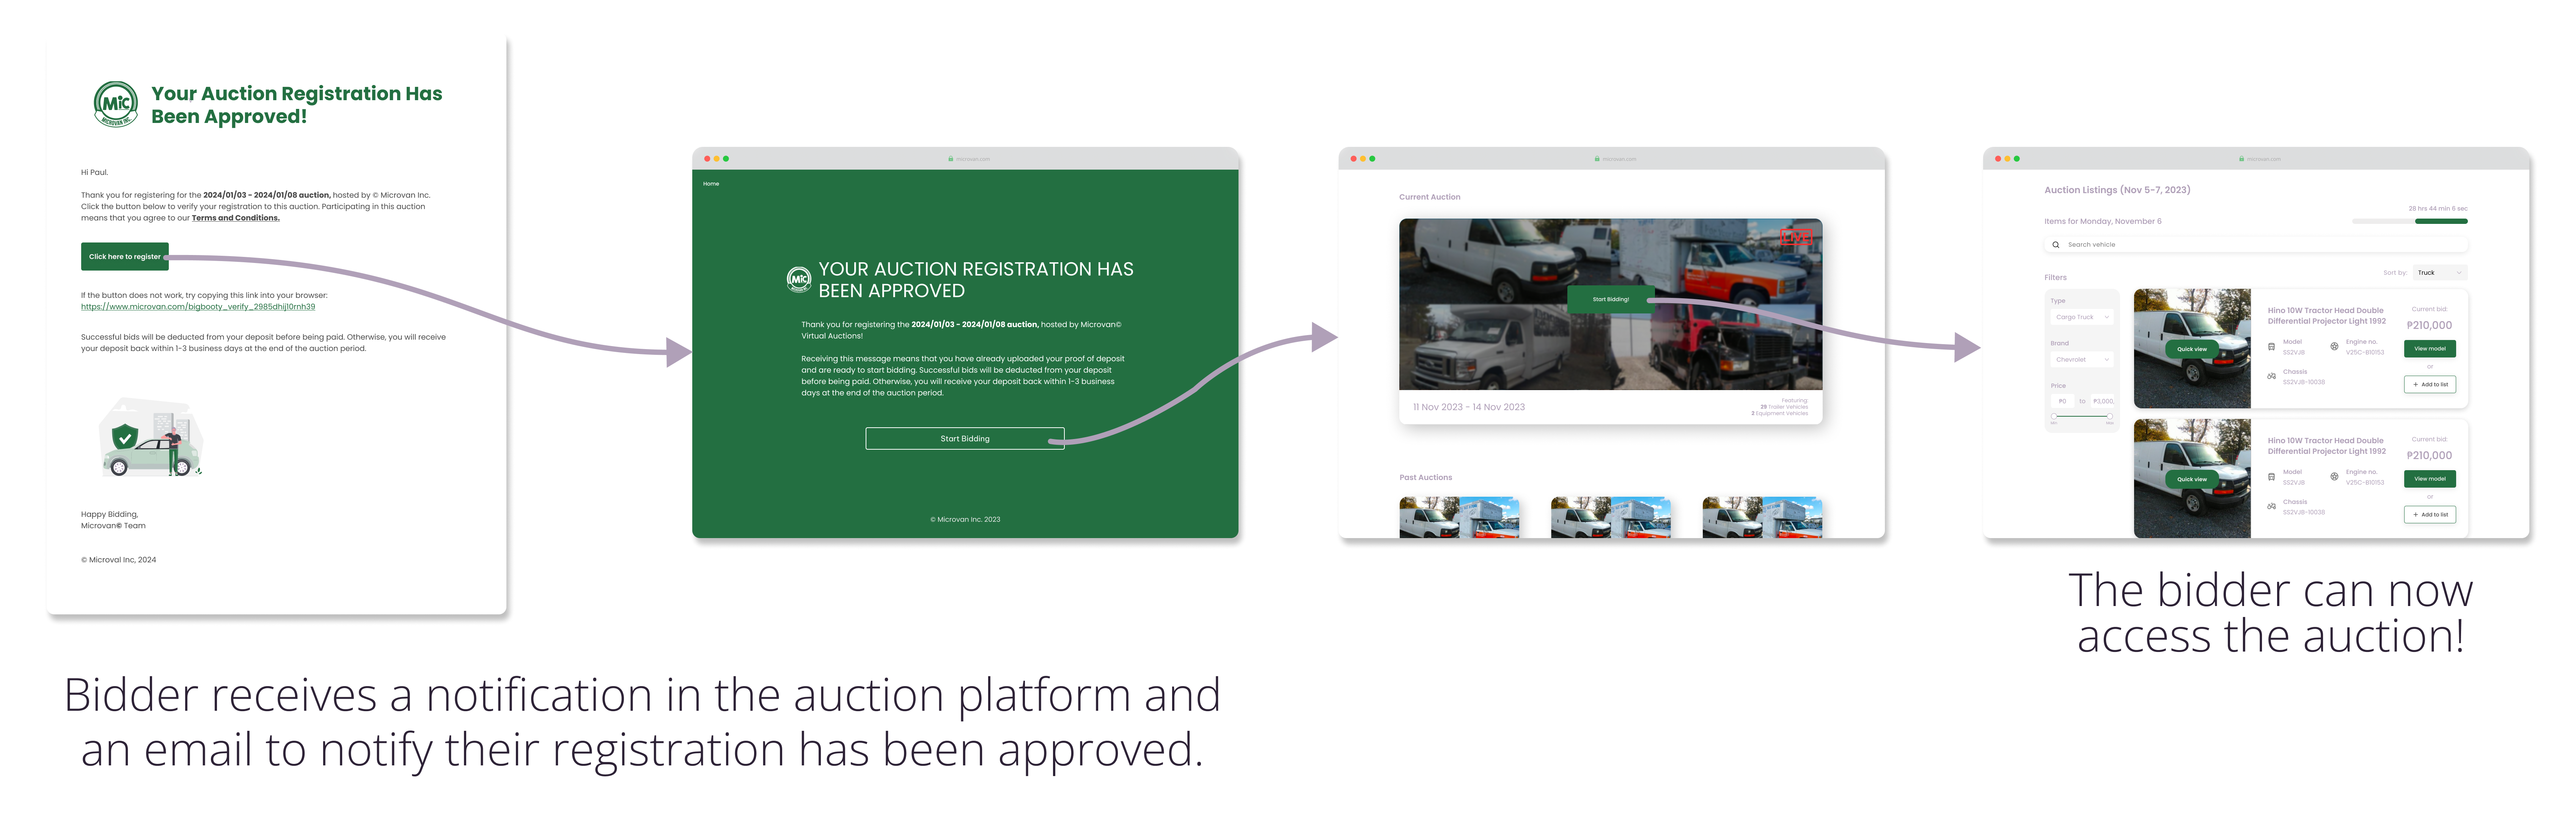Click the microvan.com verification URL link
Viewport: 2576px width, 817px height.
(x=198, y=307)
